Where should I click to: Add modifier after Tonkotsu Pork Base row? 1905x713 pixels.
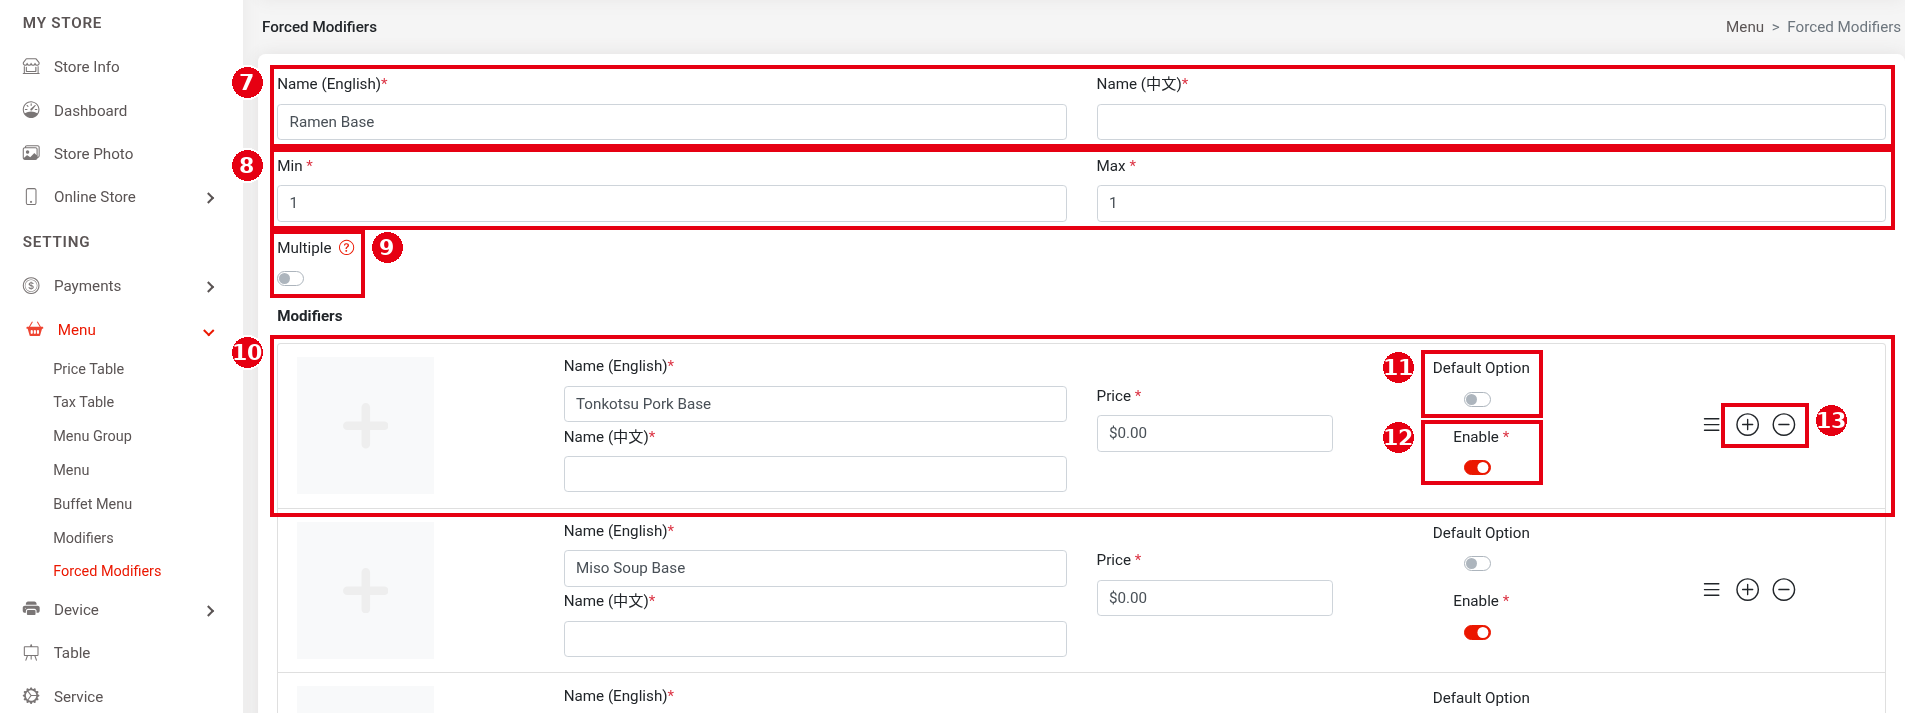coord(1747,425)
